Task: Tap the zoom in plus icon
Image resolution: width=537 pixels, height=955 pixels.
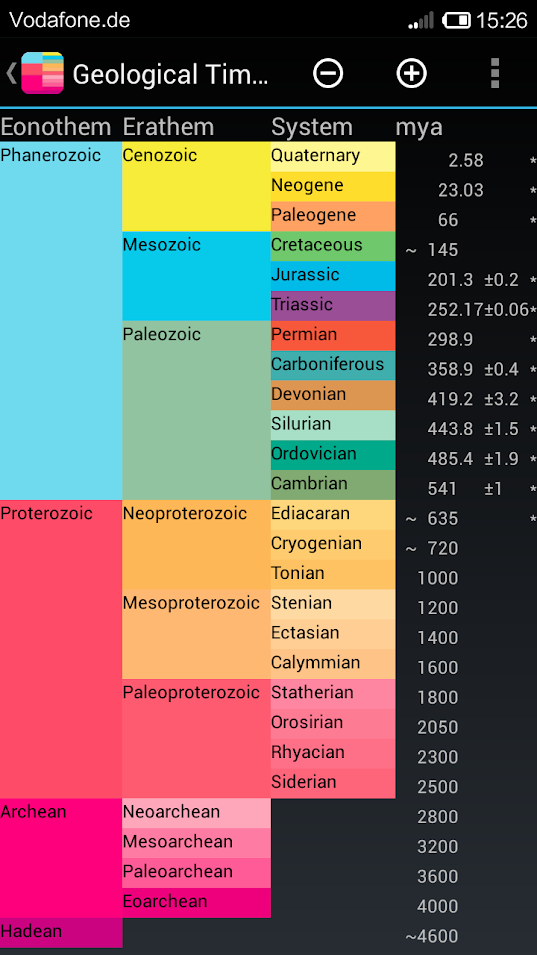Action: pos(412,74)
